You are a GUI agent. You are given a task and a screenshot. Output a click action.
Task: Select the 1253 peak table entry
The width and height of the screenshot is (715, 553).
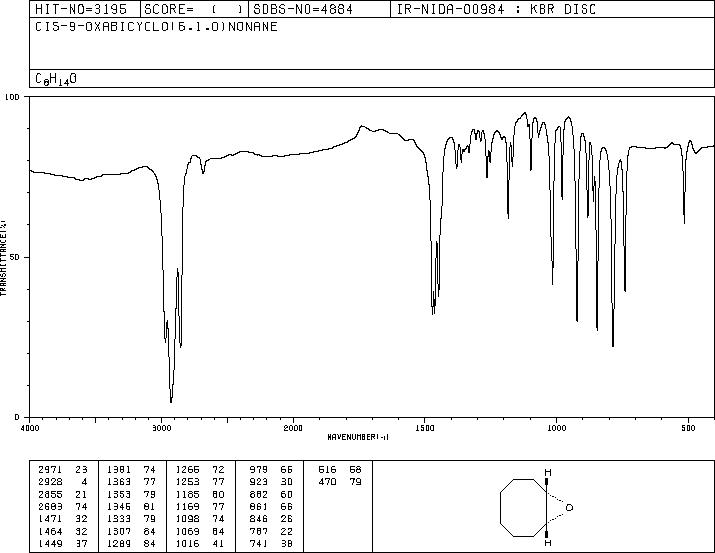pyautogui.click(x=200, y=482)
